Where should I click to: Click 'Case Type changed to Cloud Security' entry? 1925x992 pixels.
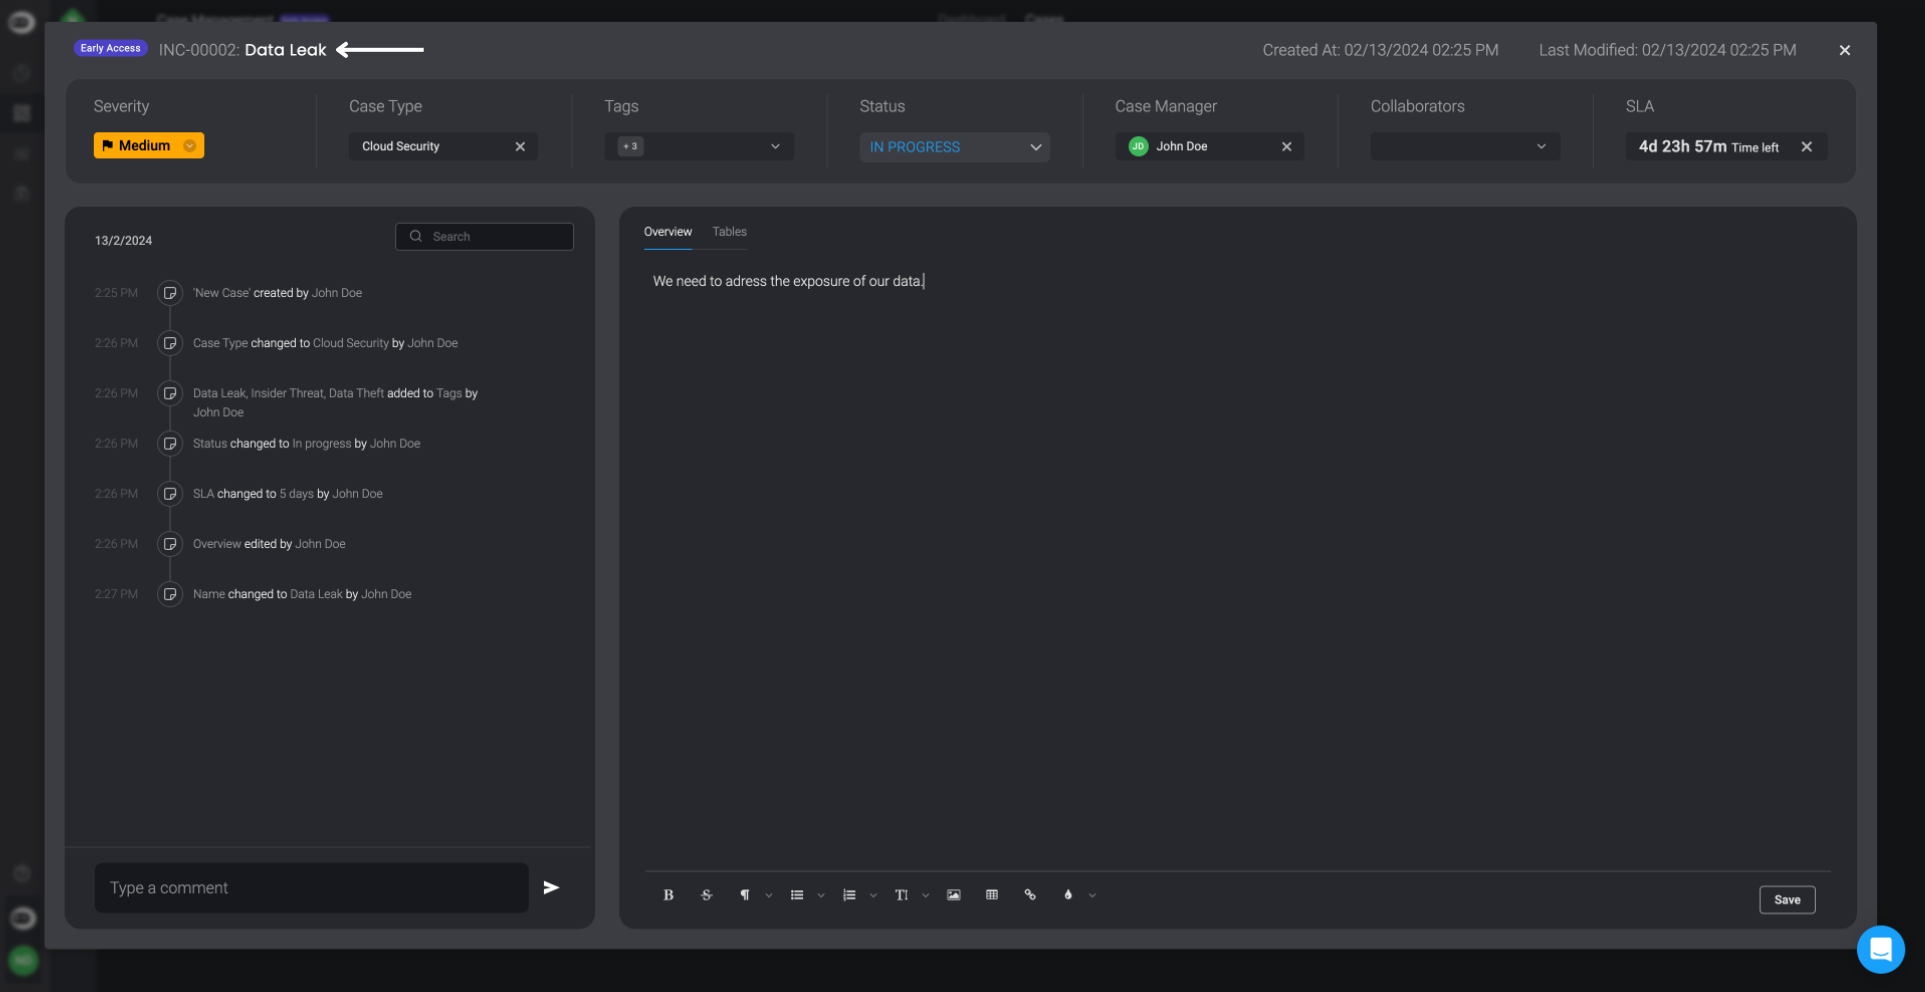click(325, 343)
